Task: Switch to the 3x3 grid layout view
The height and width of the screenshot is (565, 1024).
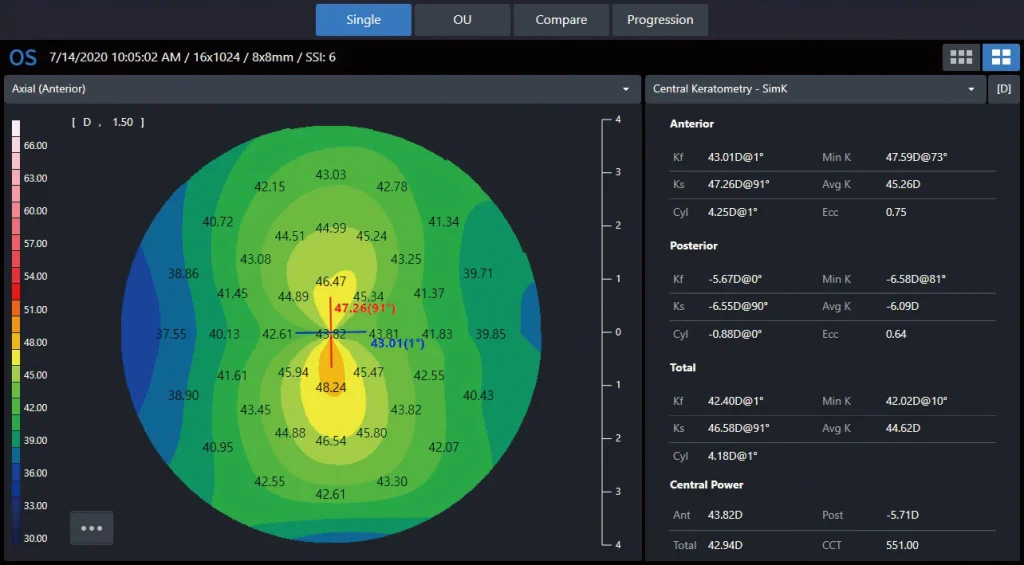Action: click(961, 57)
